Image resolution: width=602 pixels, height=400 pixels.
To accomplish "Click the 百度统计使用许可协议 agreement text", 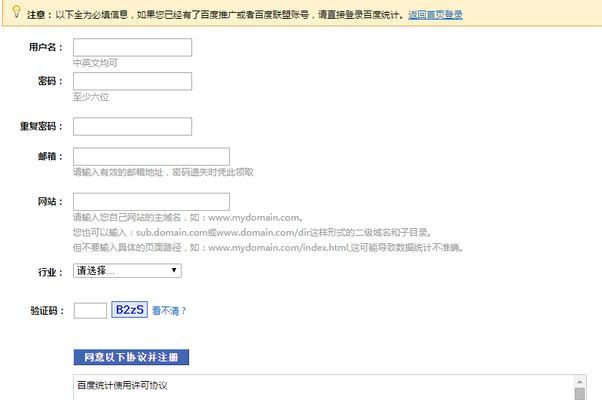I will pos(122,385).
